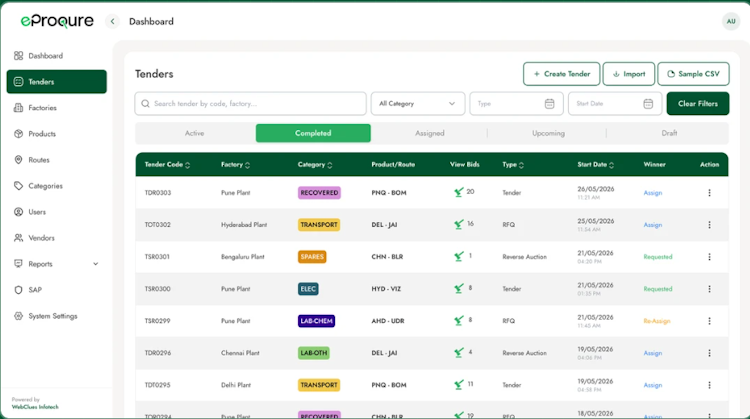Focus the tender search field
This screenshot has width=750, height=419.
pos(251,103)
